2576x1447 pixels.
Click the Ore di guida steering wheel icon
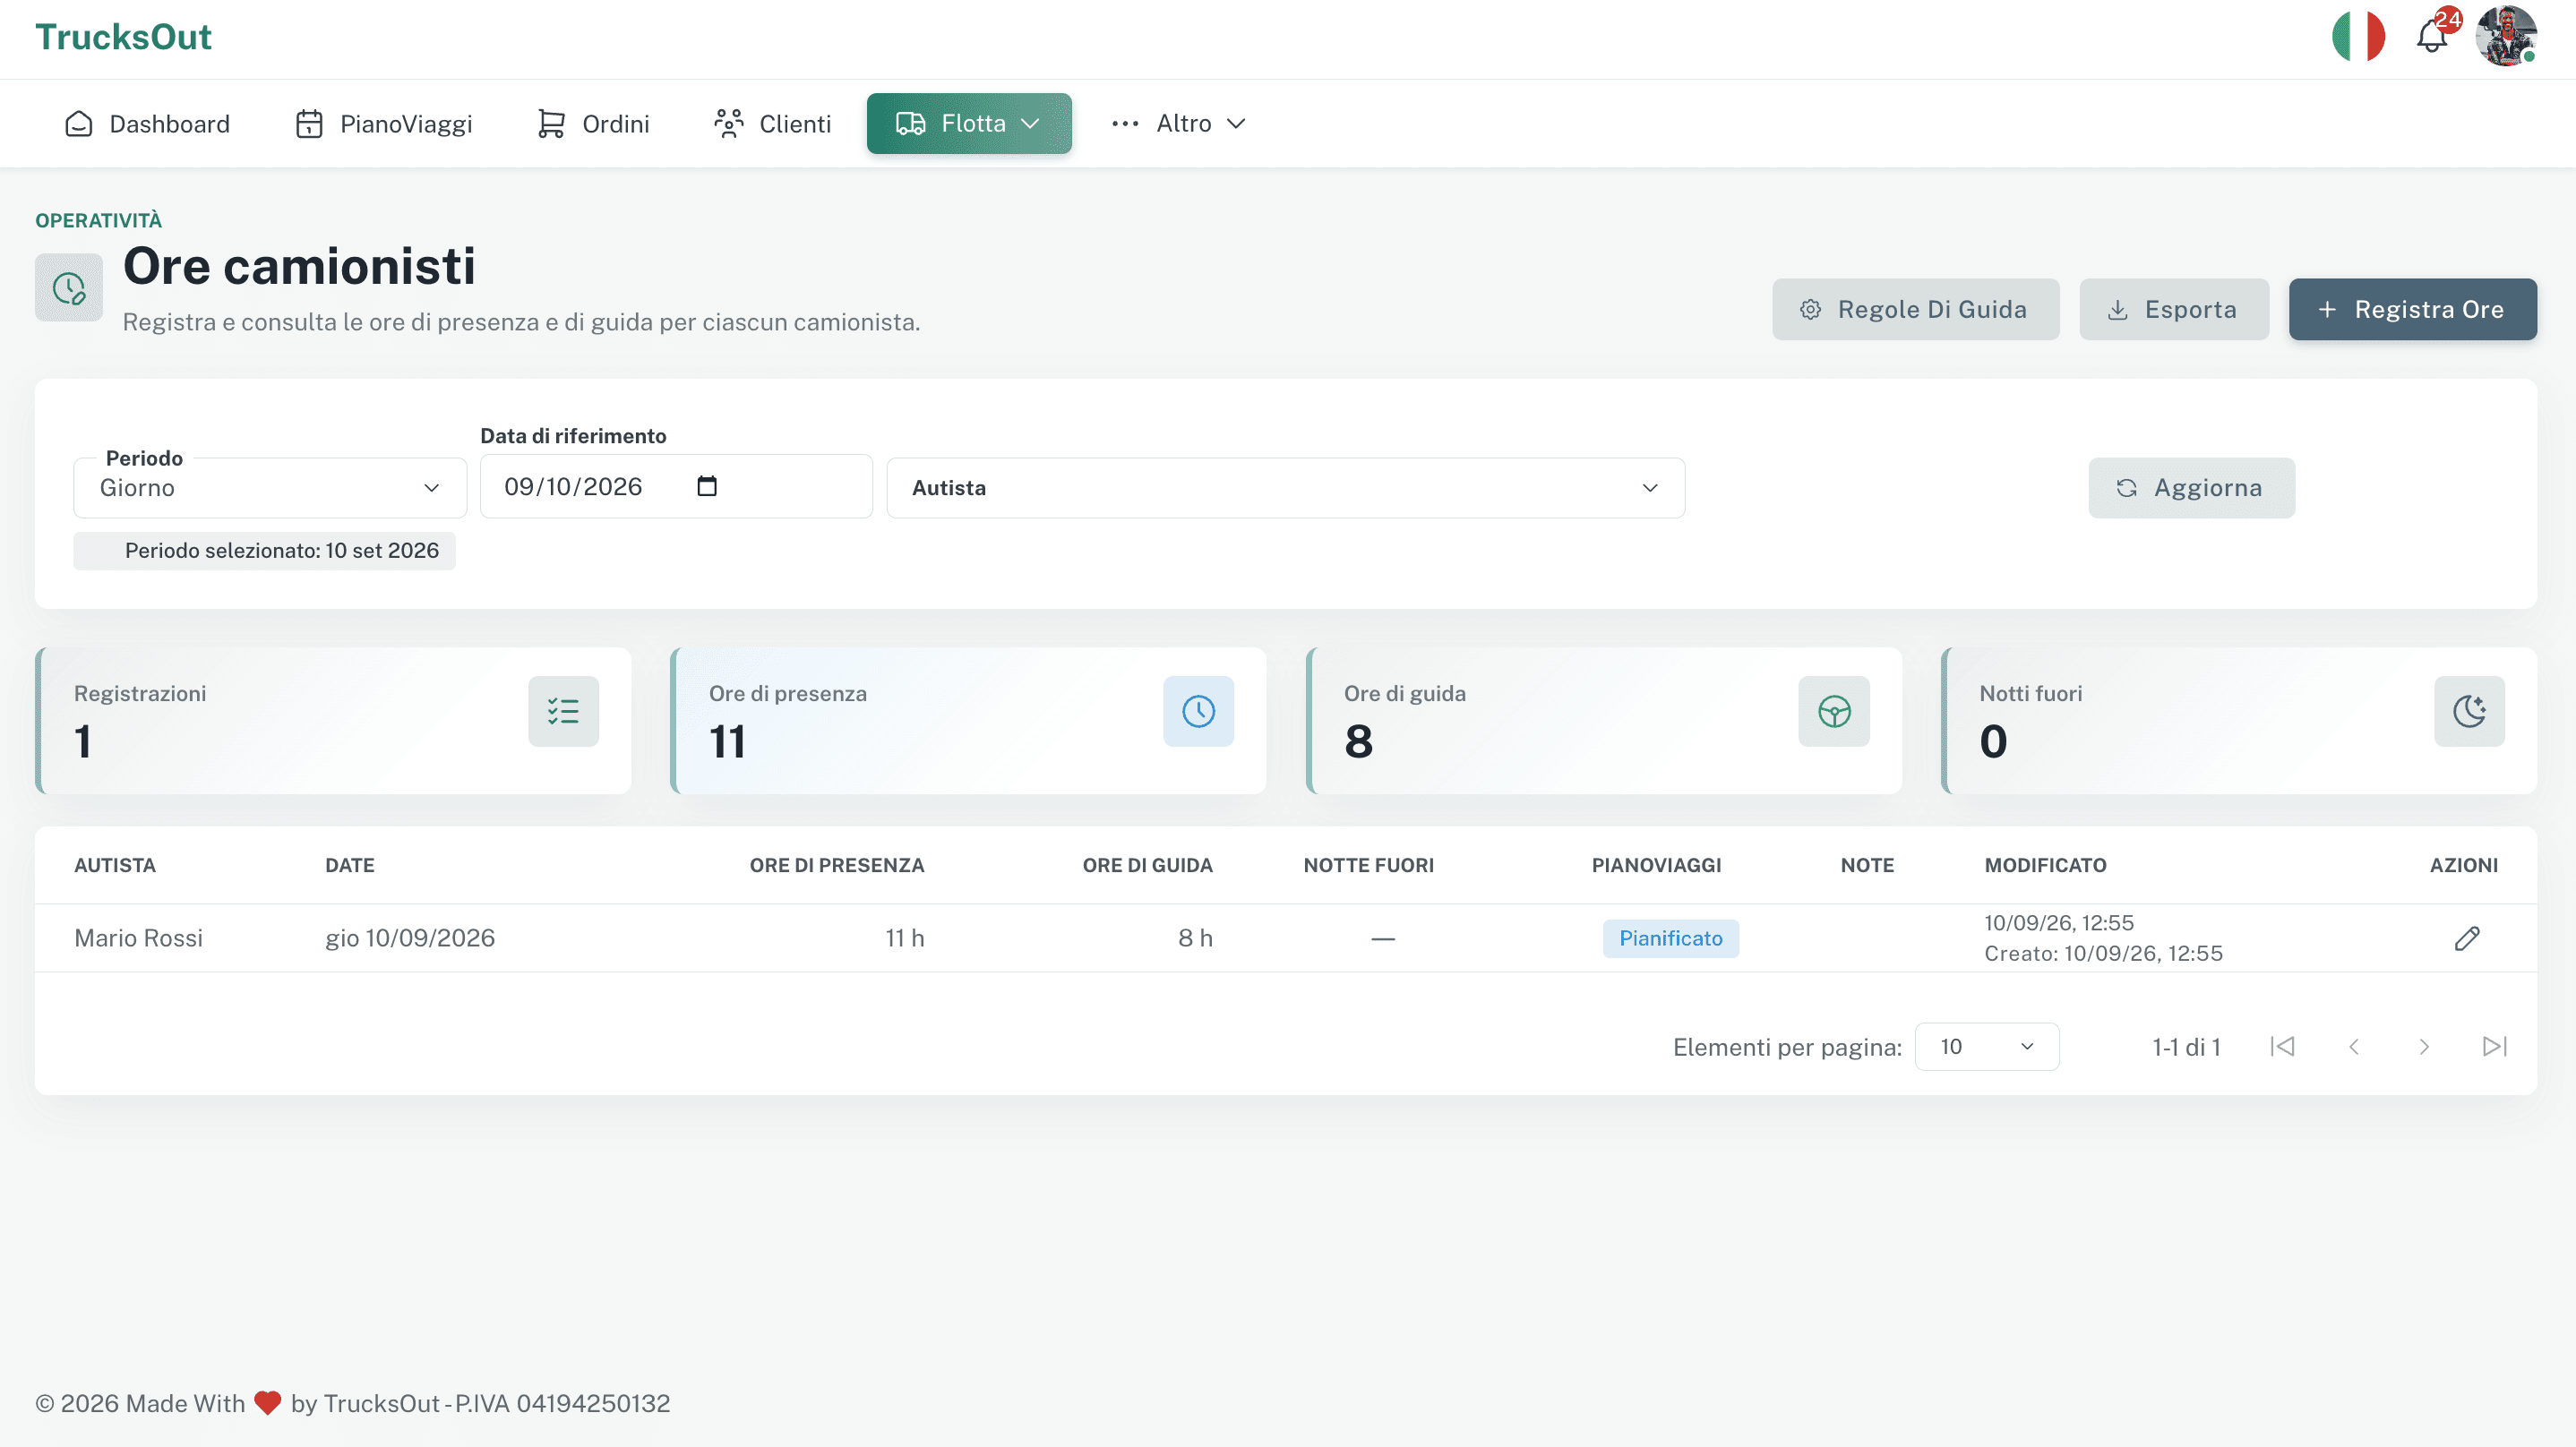click(x=1834, y=711)
